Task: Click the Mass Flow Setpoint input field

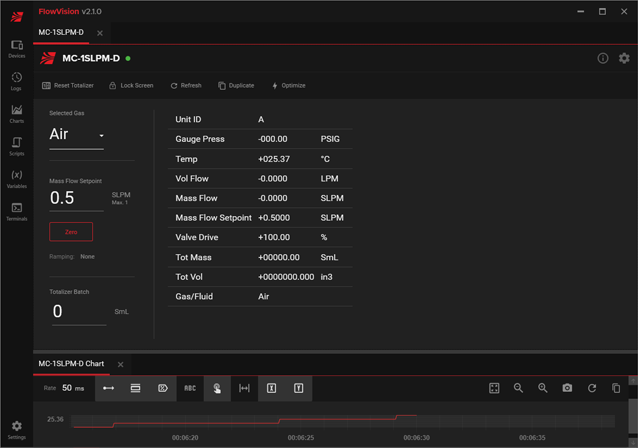Action: [76, 198]
